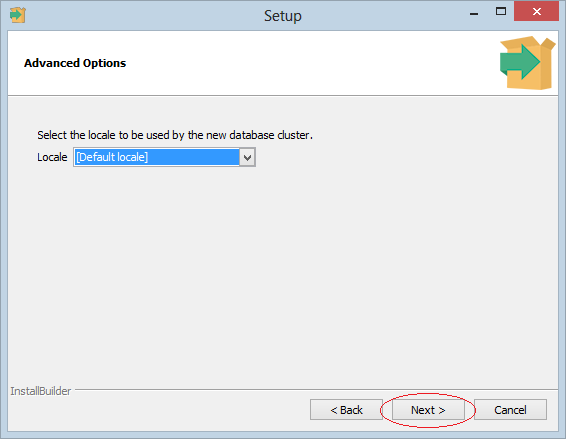The image size is (566, 439).
Task: Select the [Default locale] combo box field
Action: [164, 157]
